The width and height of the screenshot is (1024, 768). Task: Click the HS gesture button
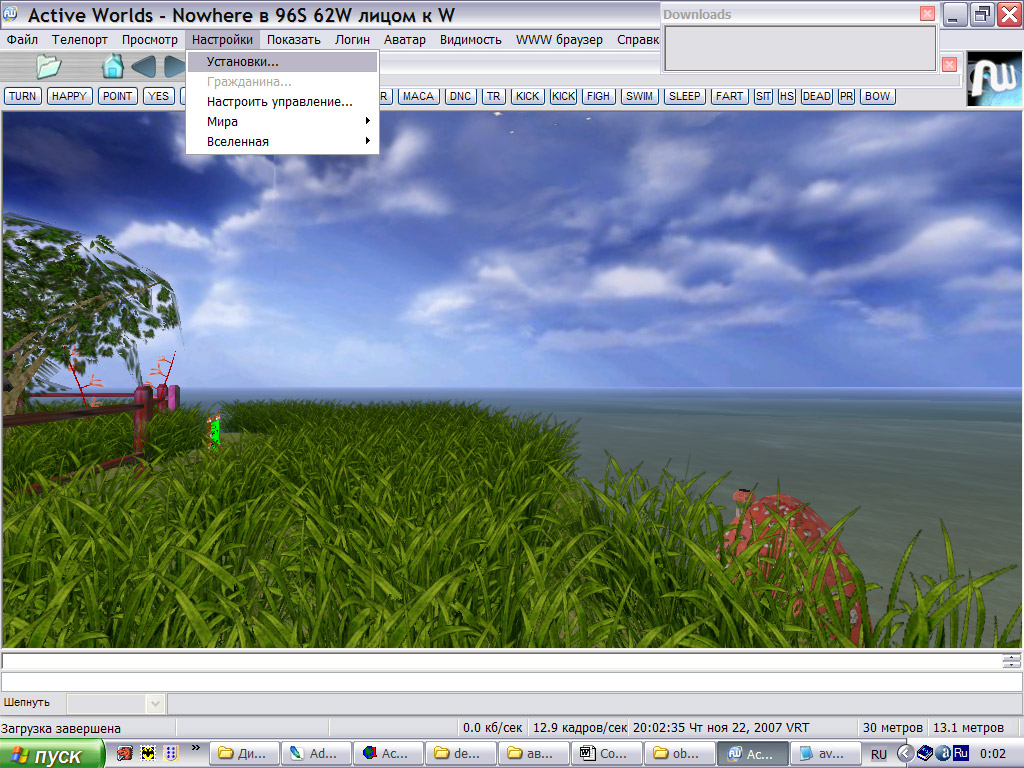point(786,96)
